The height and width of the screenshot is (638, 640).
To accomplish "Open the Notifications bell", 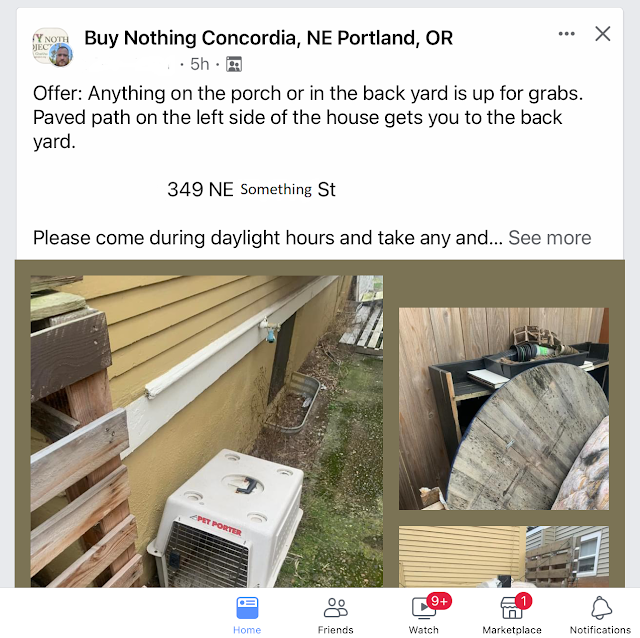I will (600, 615).
